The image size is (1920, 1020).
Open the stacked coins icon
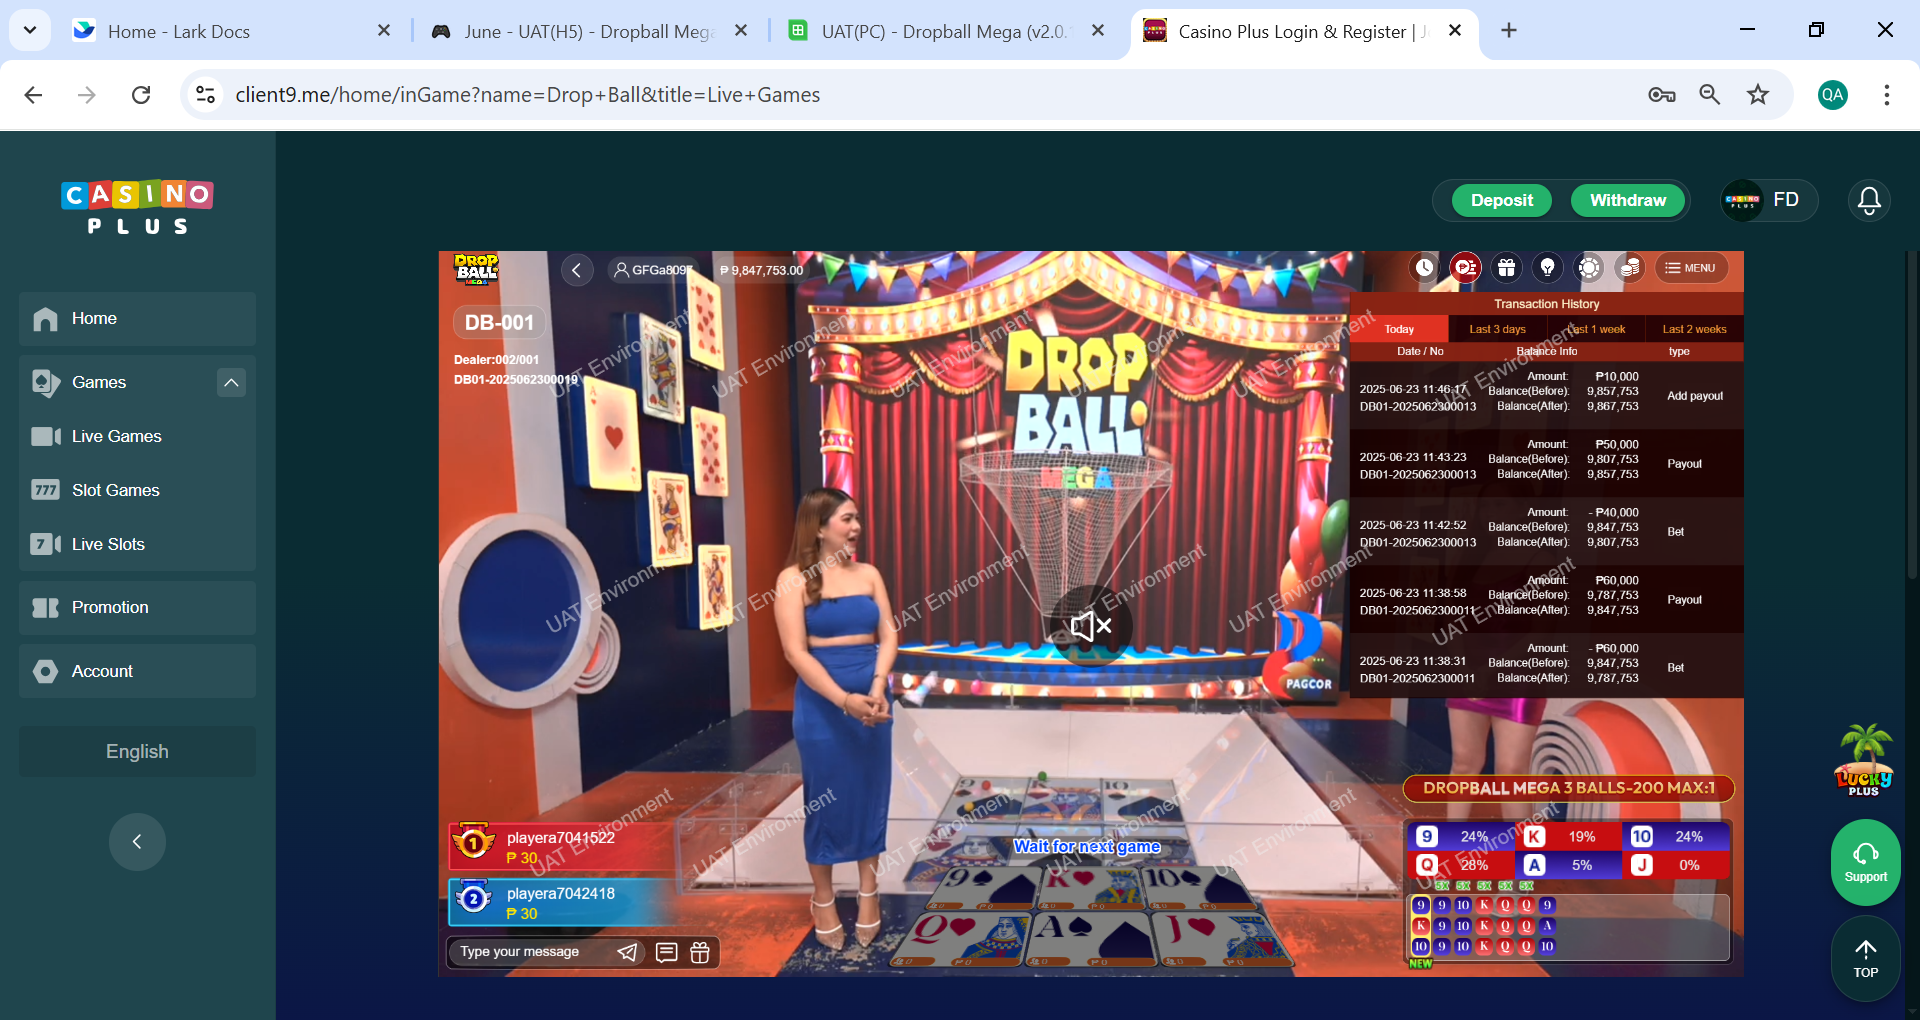tap(1630, 268)
